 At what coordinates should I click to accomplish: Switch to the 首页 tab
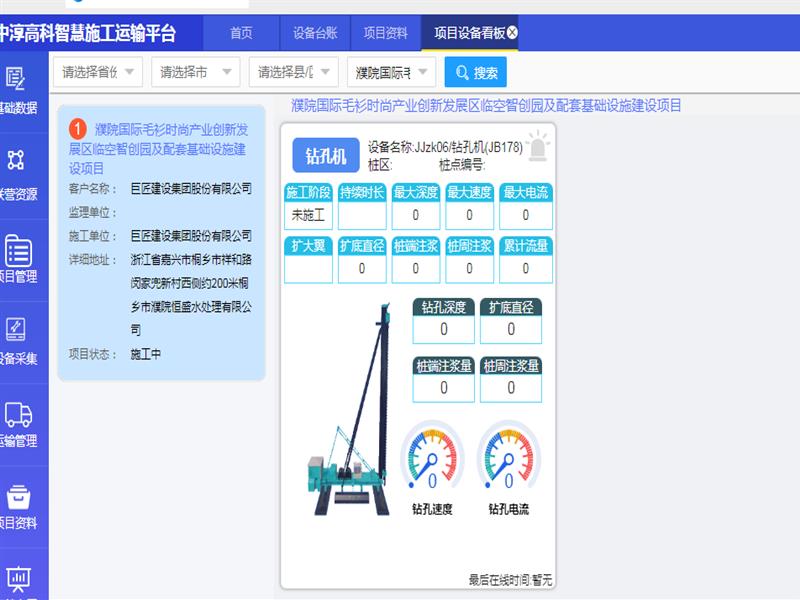click(241, 33)
